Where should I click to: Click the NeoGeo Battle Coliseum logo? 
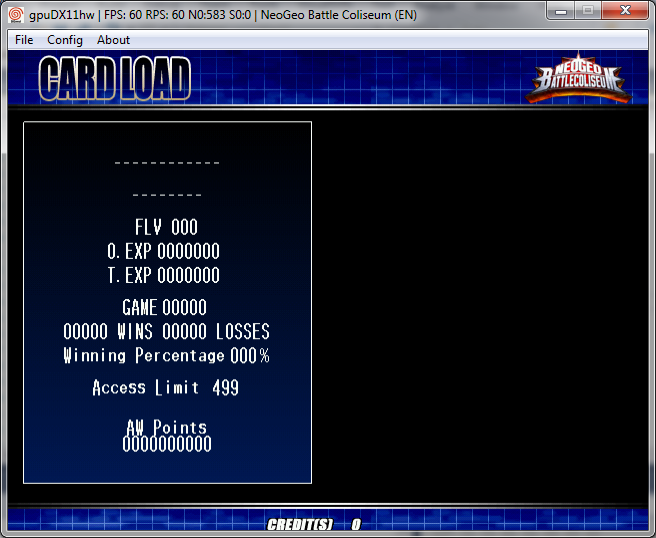(x=578, y=78)
